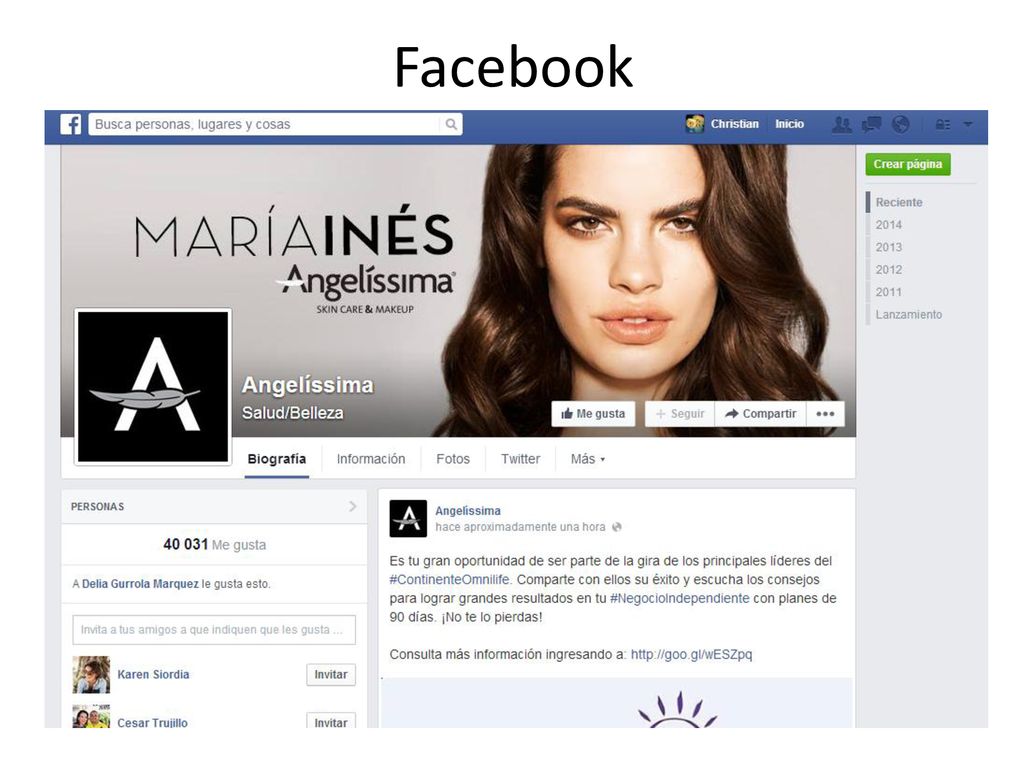Open the Fotos tab

point(453,459)
